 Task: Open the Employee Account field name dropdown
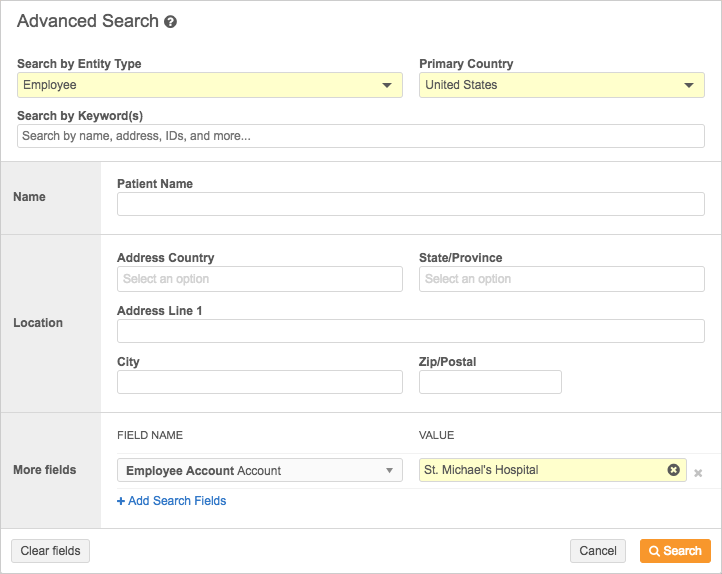tap(259, 470)
